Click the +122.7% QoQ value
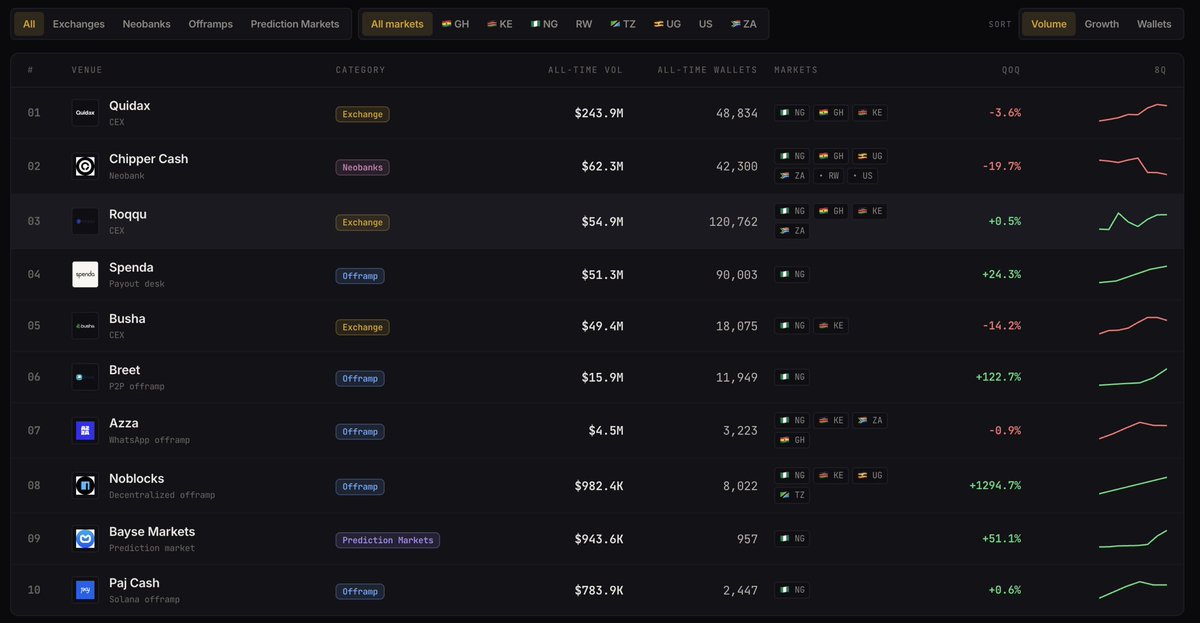Image resolution: width=1200 pixels, height=623 pixels. [x=998, y=377]
